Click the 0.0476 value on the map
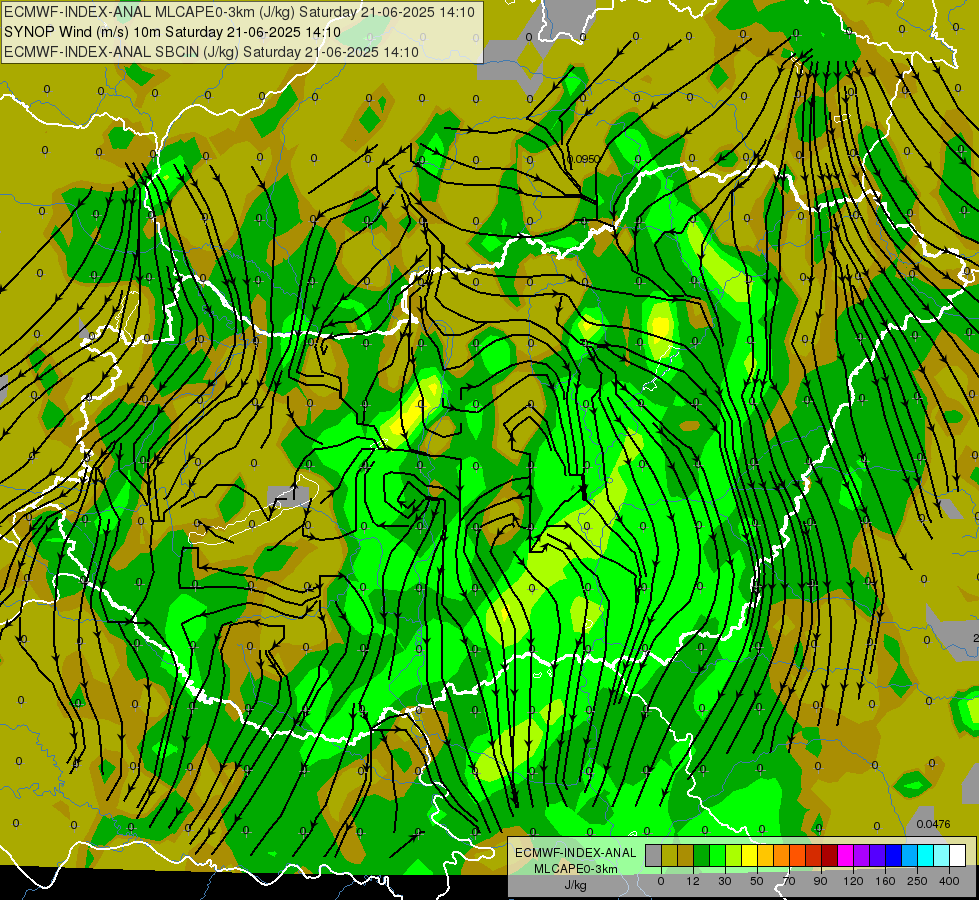This screenshot has width=979, height=900. click(933, 824)
